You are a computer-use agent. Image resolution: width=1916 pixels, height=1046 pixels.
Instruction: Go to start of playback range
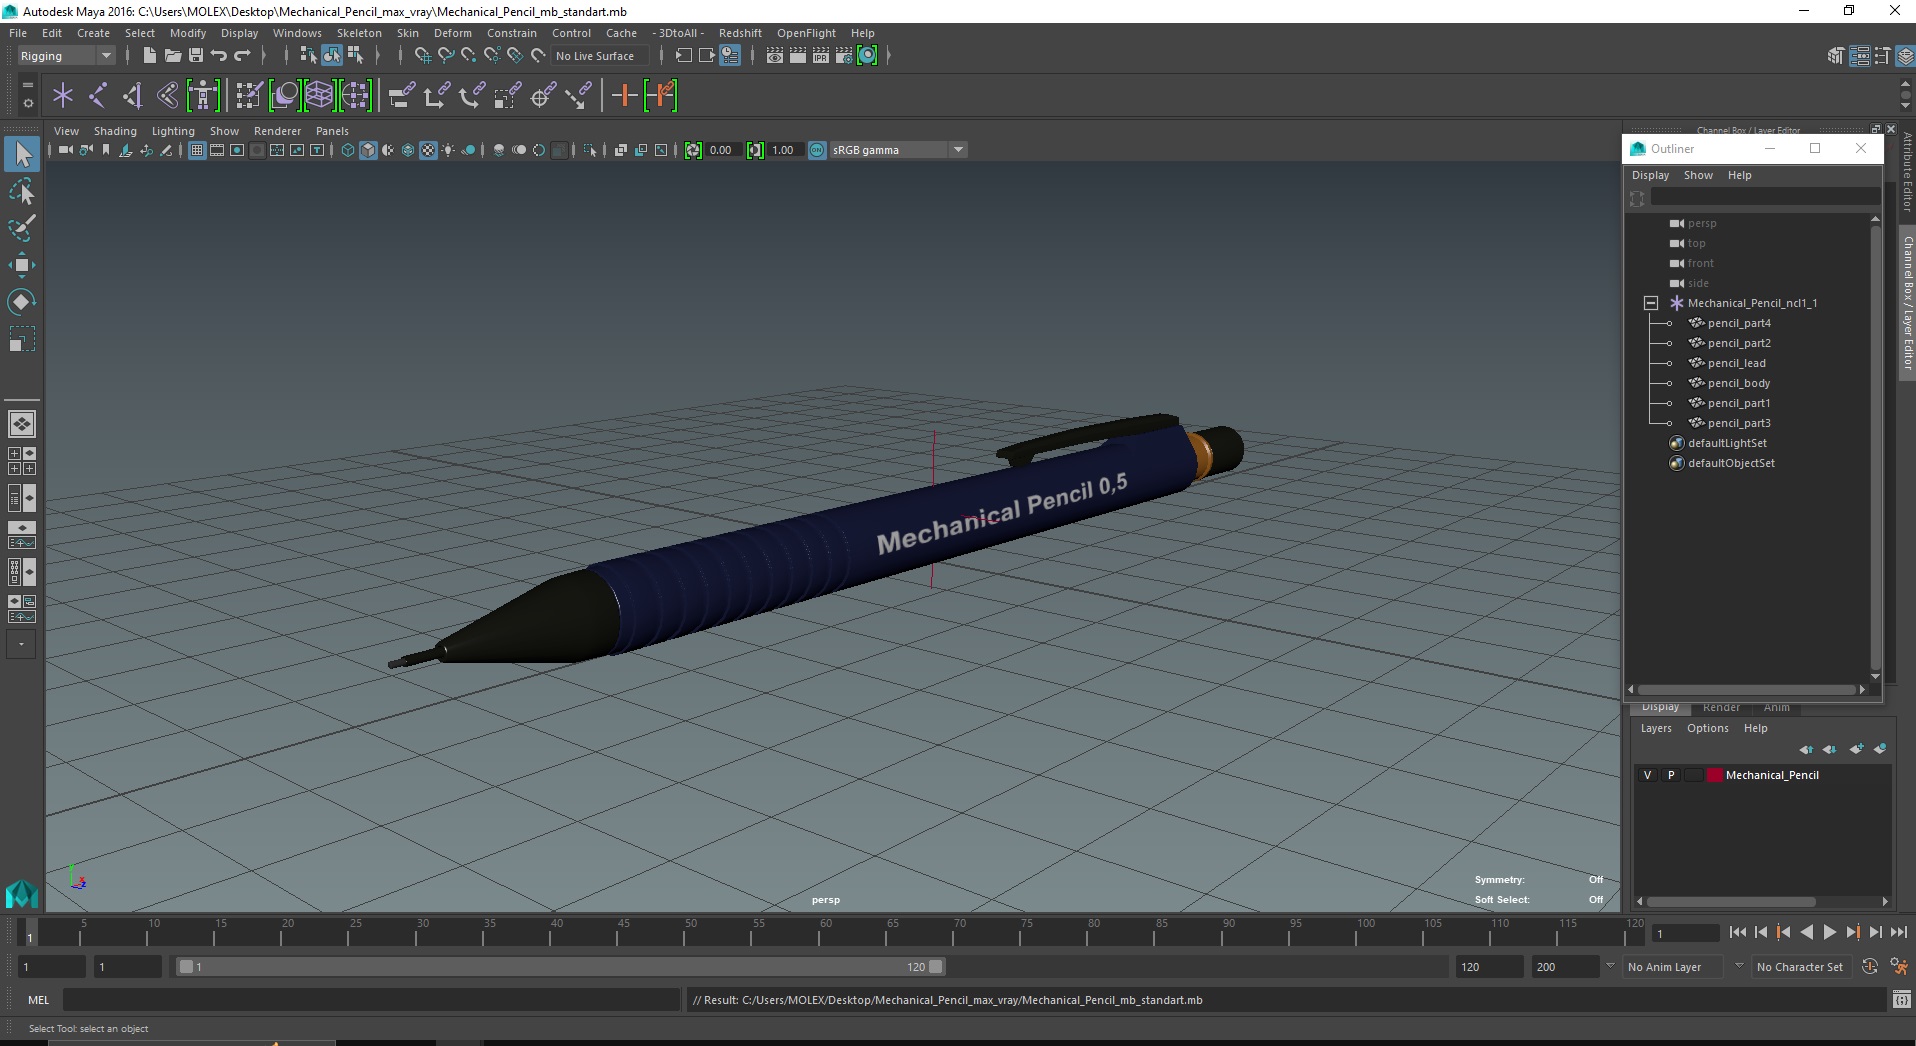click(x=1738, y=932)
